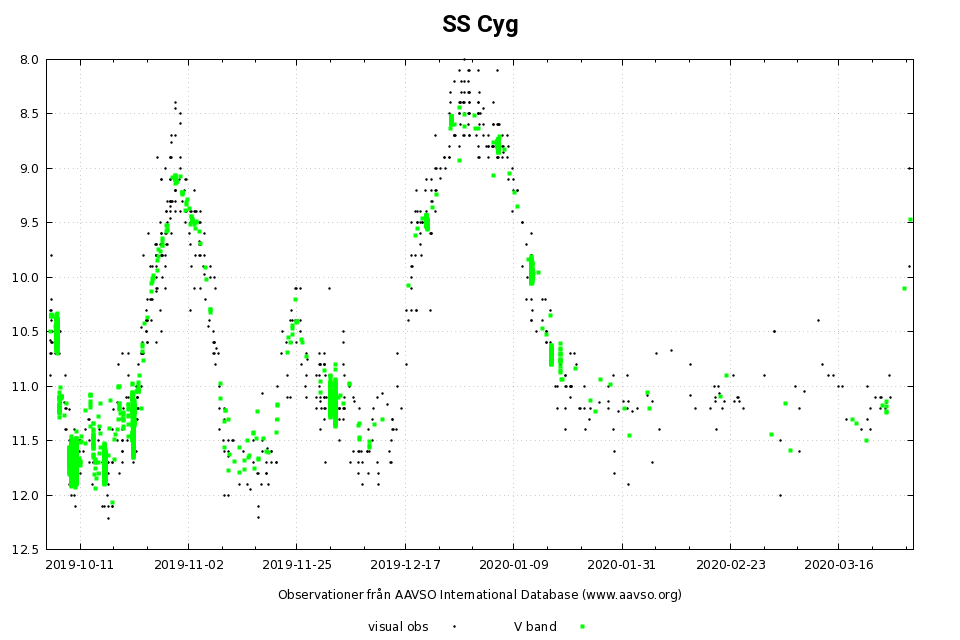The image size is (960, 640).
Task: Click the 2020-02-23 date axis label
Action: [x=729, y=564]
